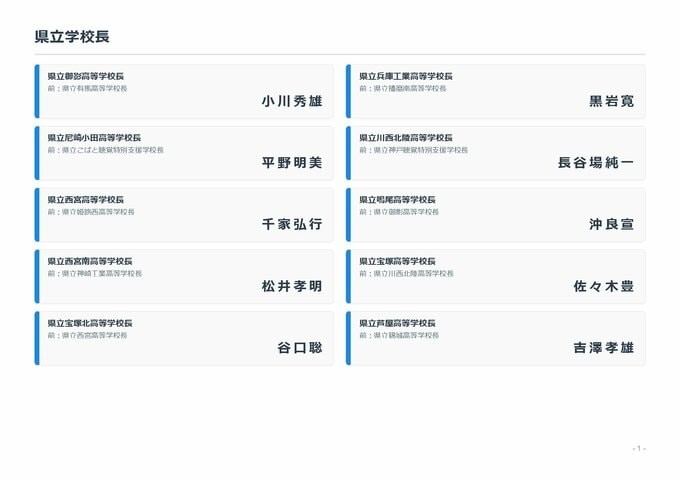
Task: Select the name 千家弘行
Action: tap(292, 225)
